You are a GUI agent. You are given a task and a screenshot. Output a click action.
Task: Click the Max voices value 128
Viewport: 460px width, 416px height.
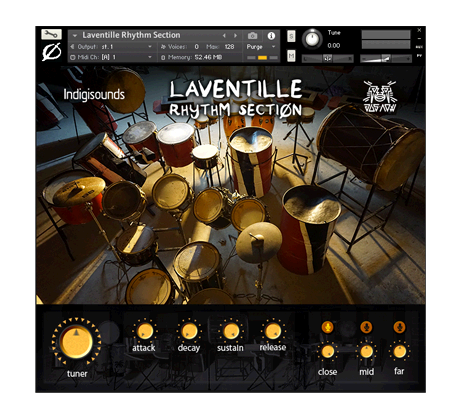[229, 47]
